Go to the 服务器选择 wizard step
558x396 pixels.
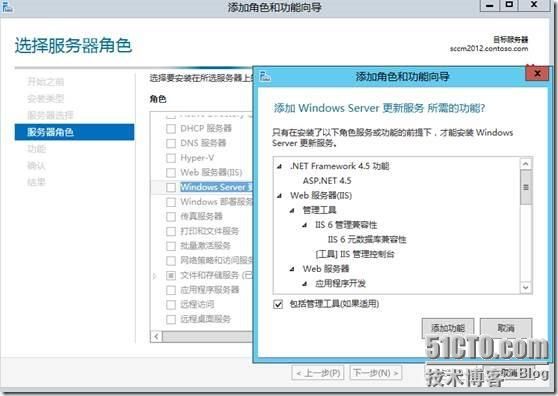[51, 115]
